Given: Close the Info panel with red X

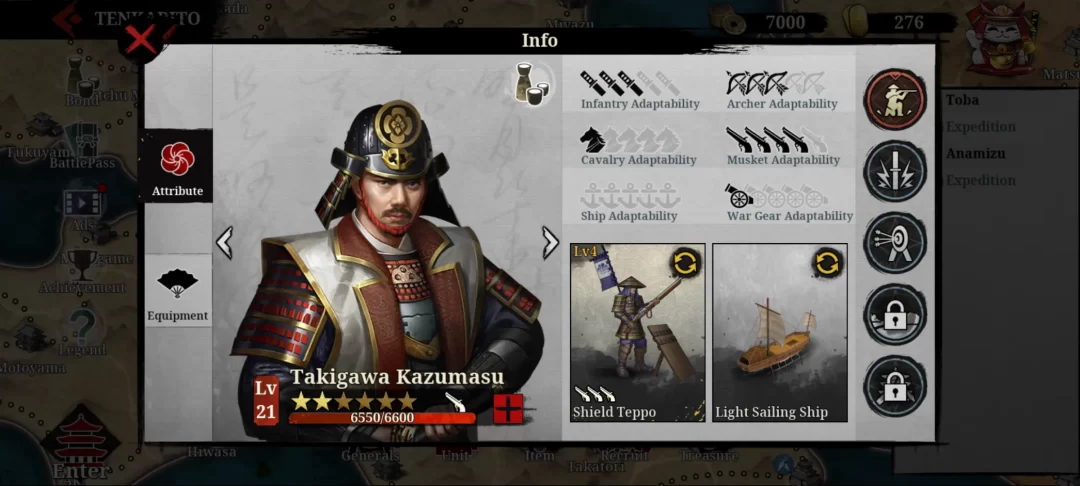Looking at the screenshot, I should tap(142, 41).
